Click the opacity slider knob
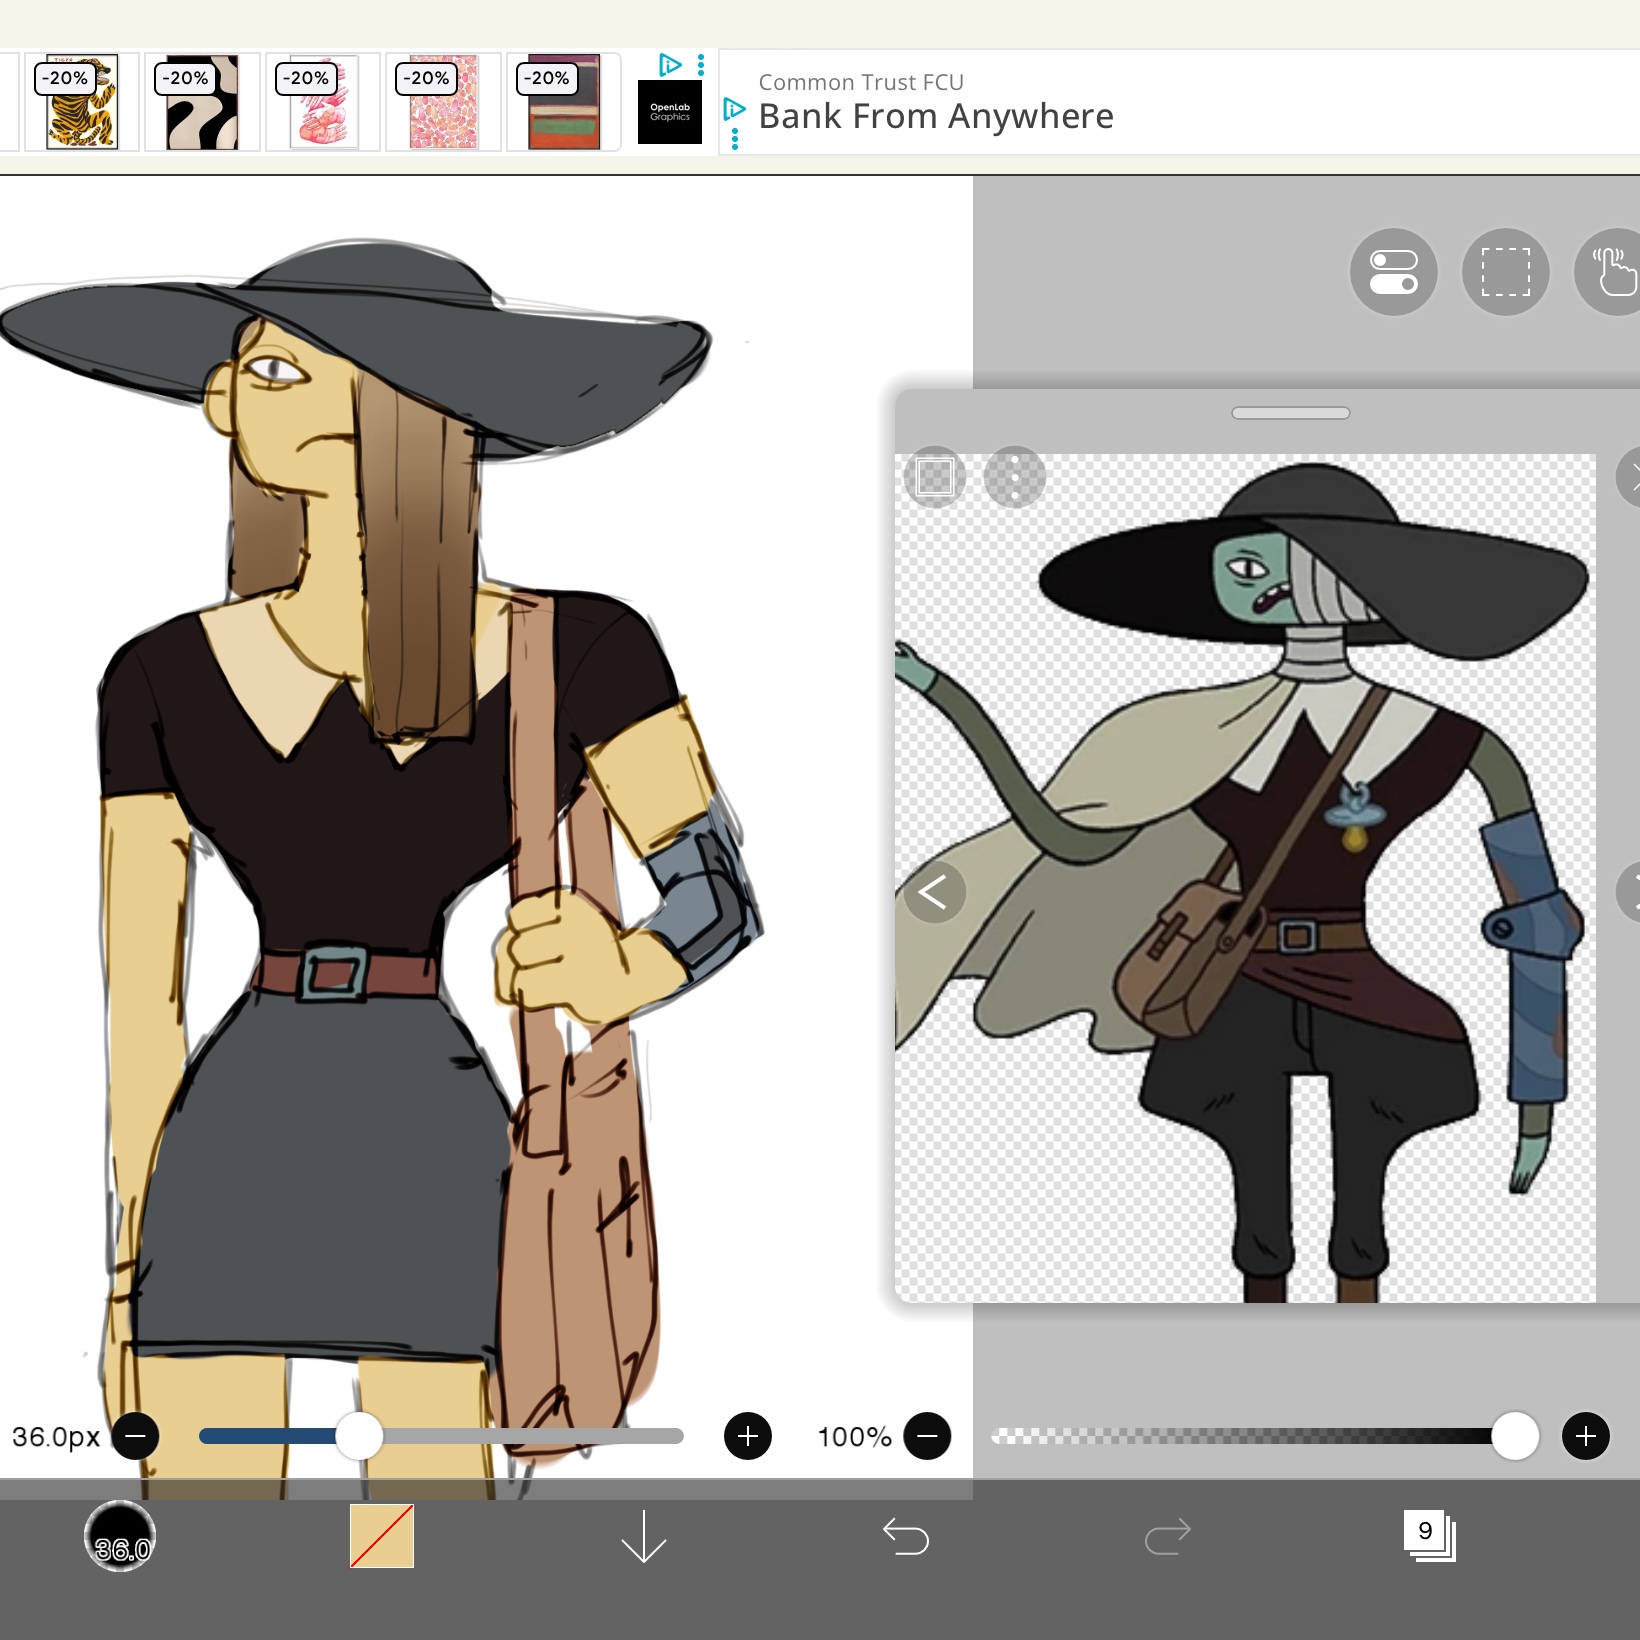The height and width of the screenshot is (1640, 1640). [x=1514, y=1436]
